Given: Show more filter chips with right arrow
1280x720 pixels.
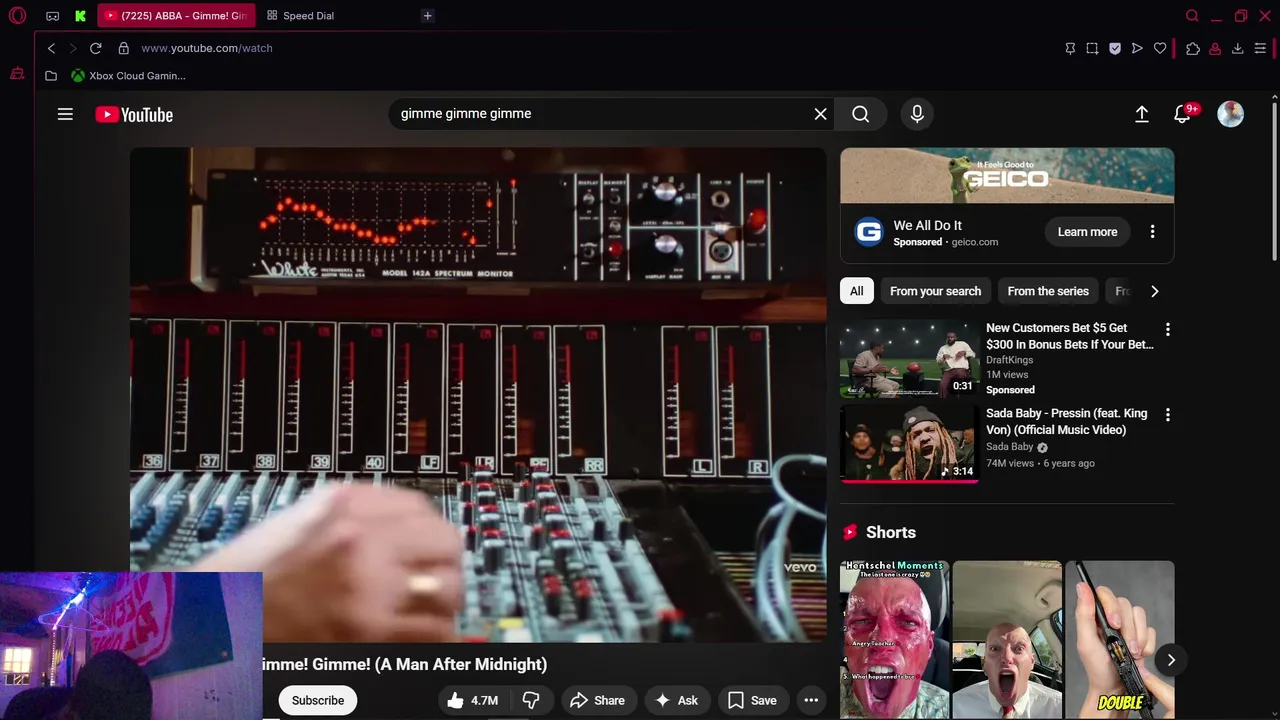Looking at the screenshot, I should click(x=1155, y=291).
